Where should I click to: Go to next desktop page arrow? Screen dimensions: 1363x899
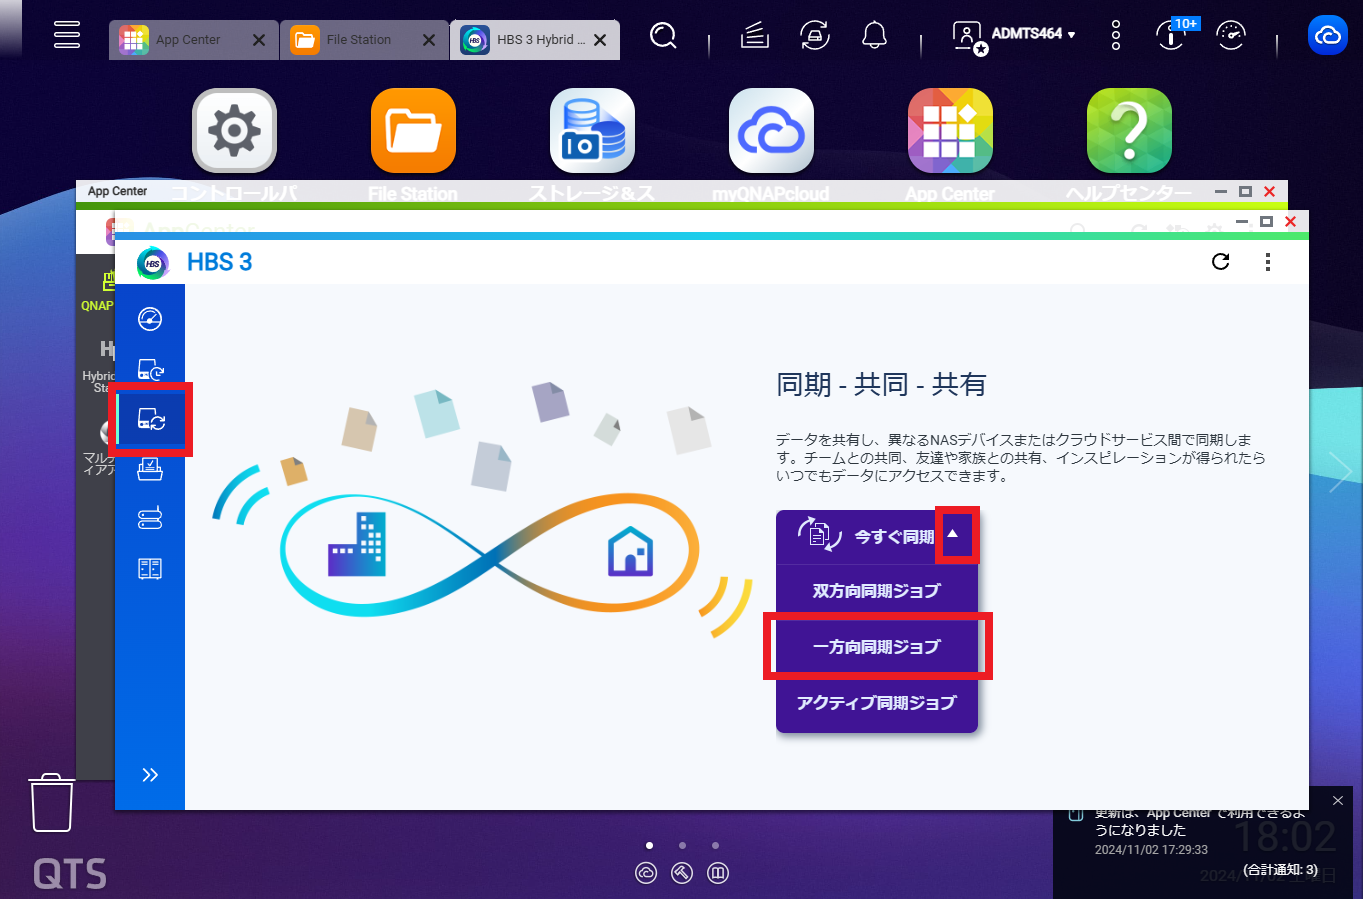pos(1341,472)
